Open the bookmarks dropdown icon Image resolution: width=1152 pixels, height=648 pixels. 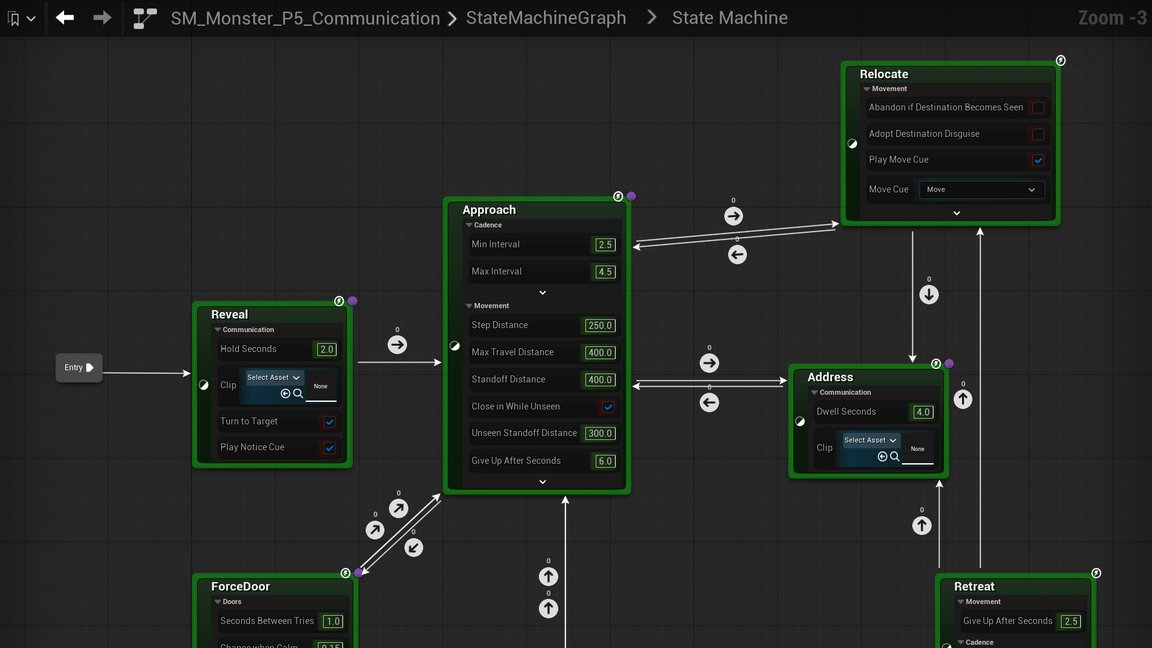click(21, 19)
